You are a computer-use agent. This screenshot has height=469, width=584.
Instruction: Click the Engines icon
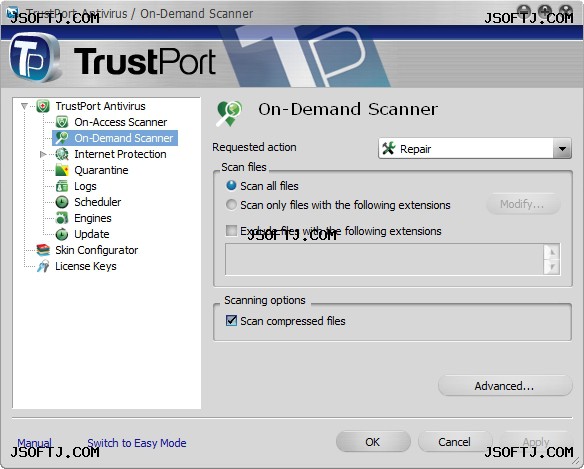point(62,218)
